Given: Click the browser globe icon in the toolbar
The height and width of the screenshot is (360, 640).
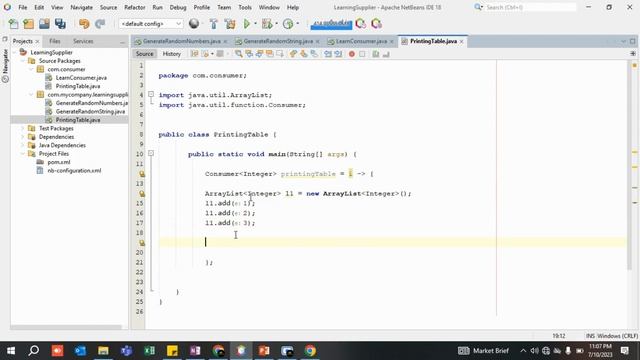Looking at the screenshot, I should [x=194, y=24].
